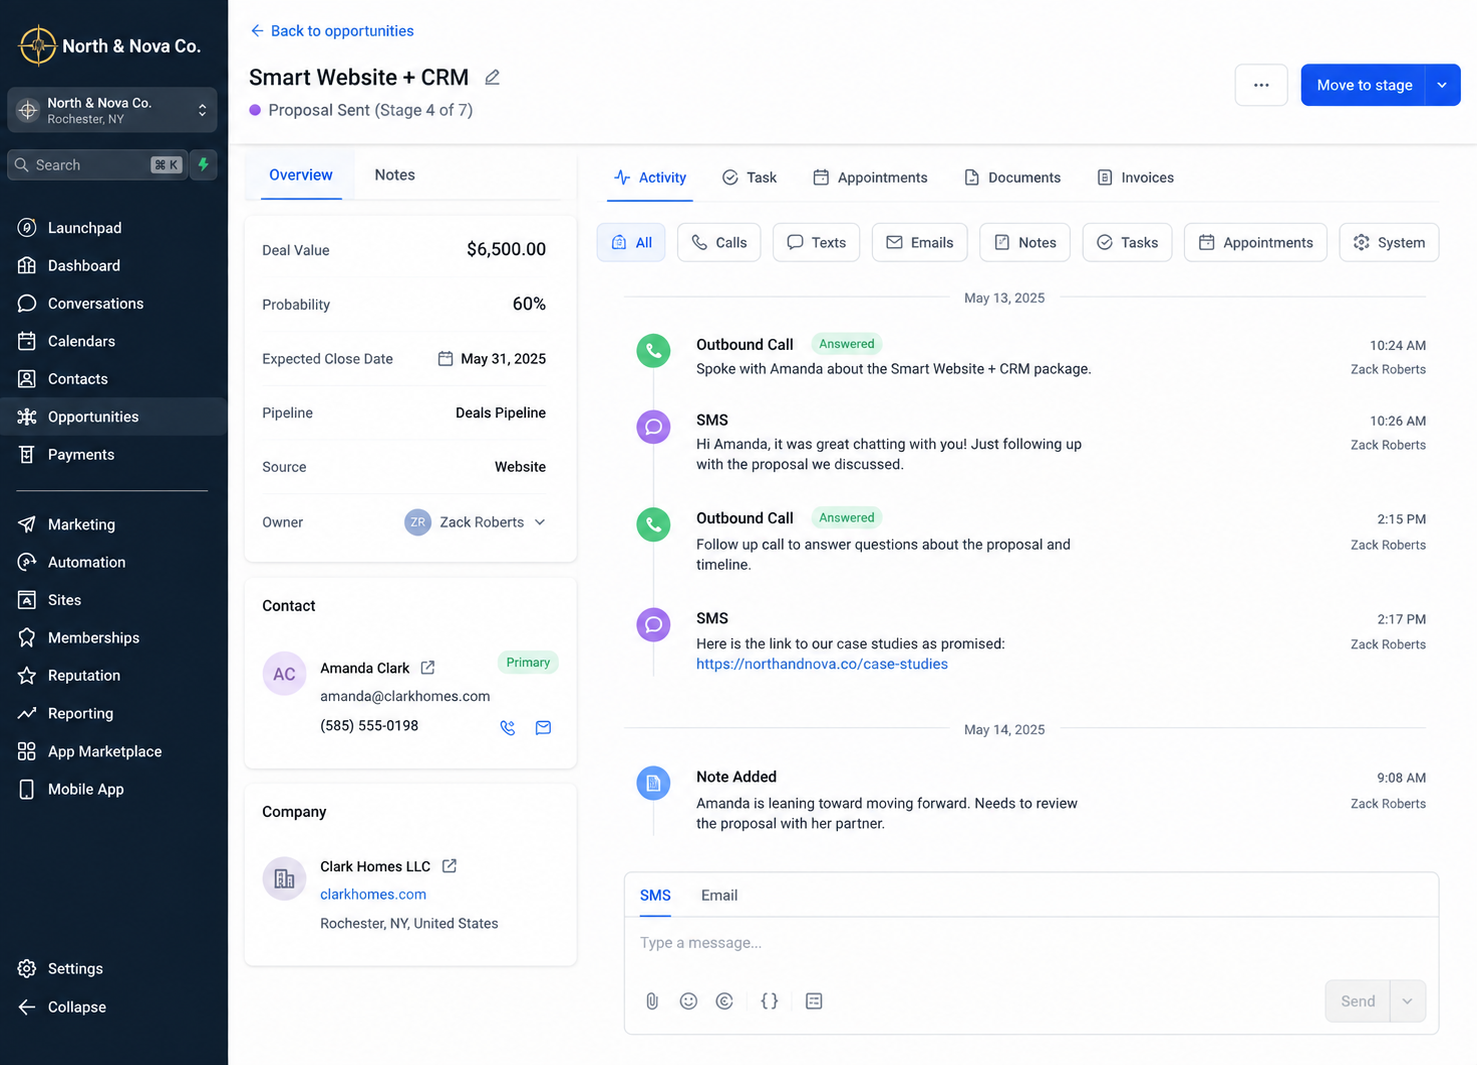Viewport: 1477px width, 1065px height.
Task: Filter activity by System
Action: pyautogui.click(x=1389, y=243)
